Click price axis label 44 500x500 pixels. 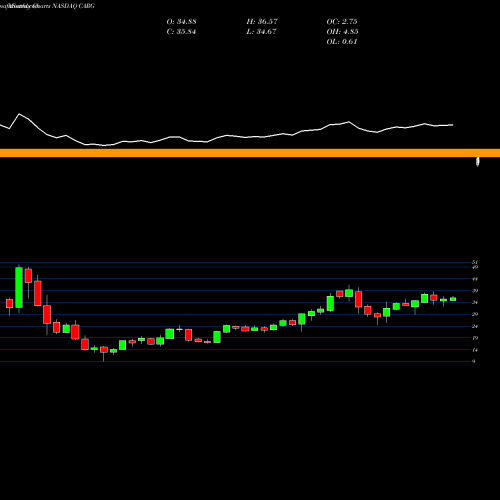click(x=475, y=279)
